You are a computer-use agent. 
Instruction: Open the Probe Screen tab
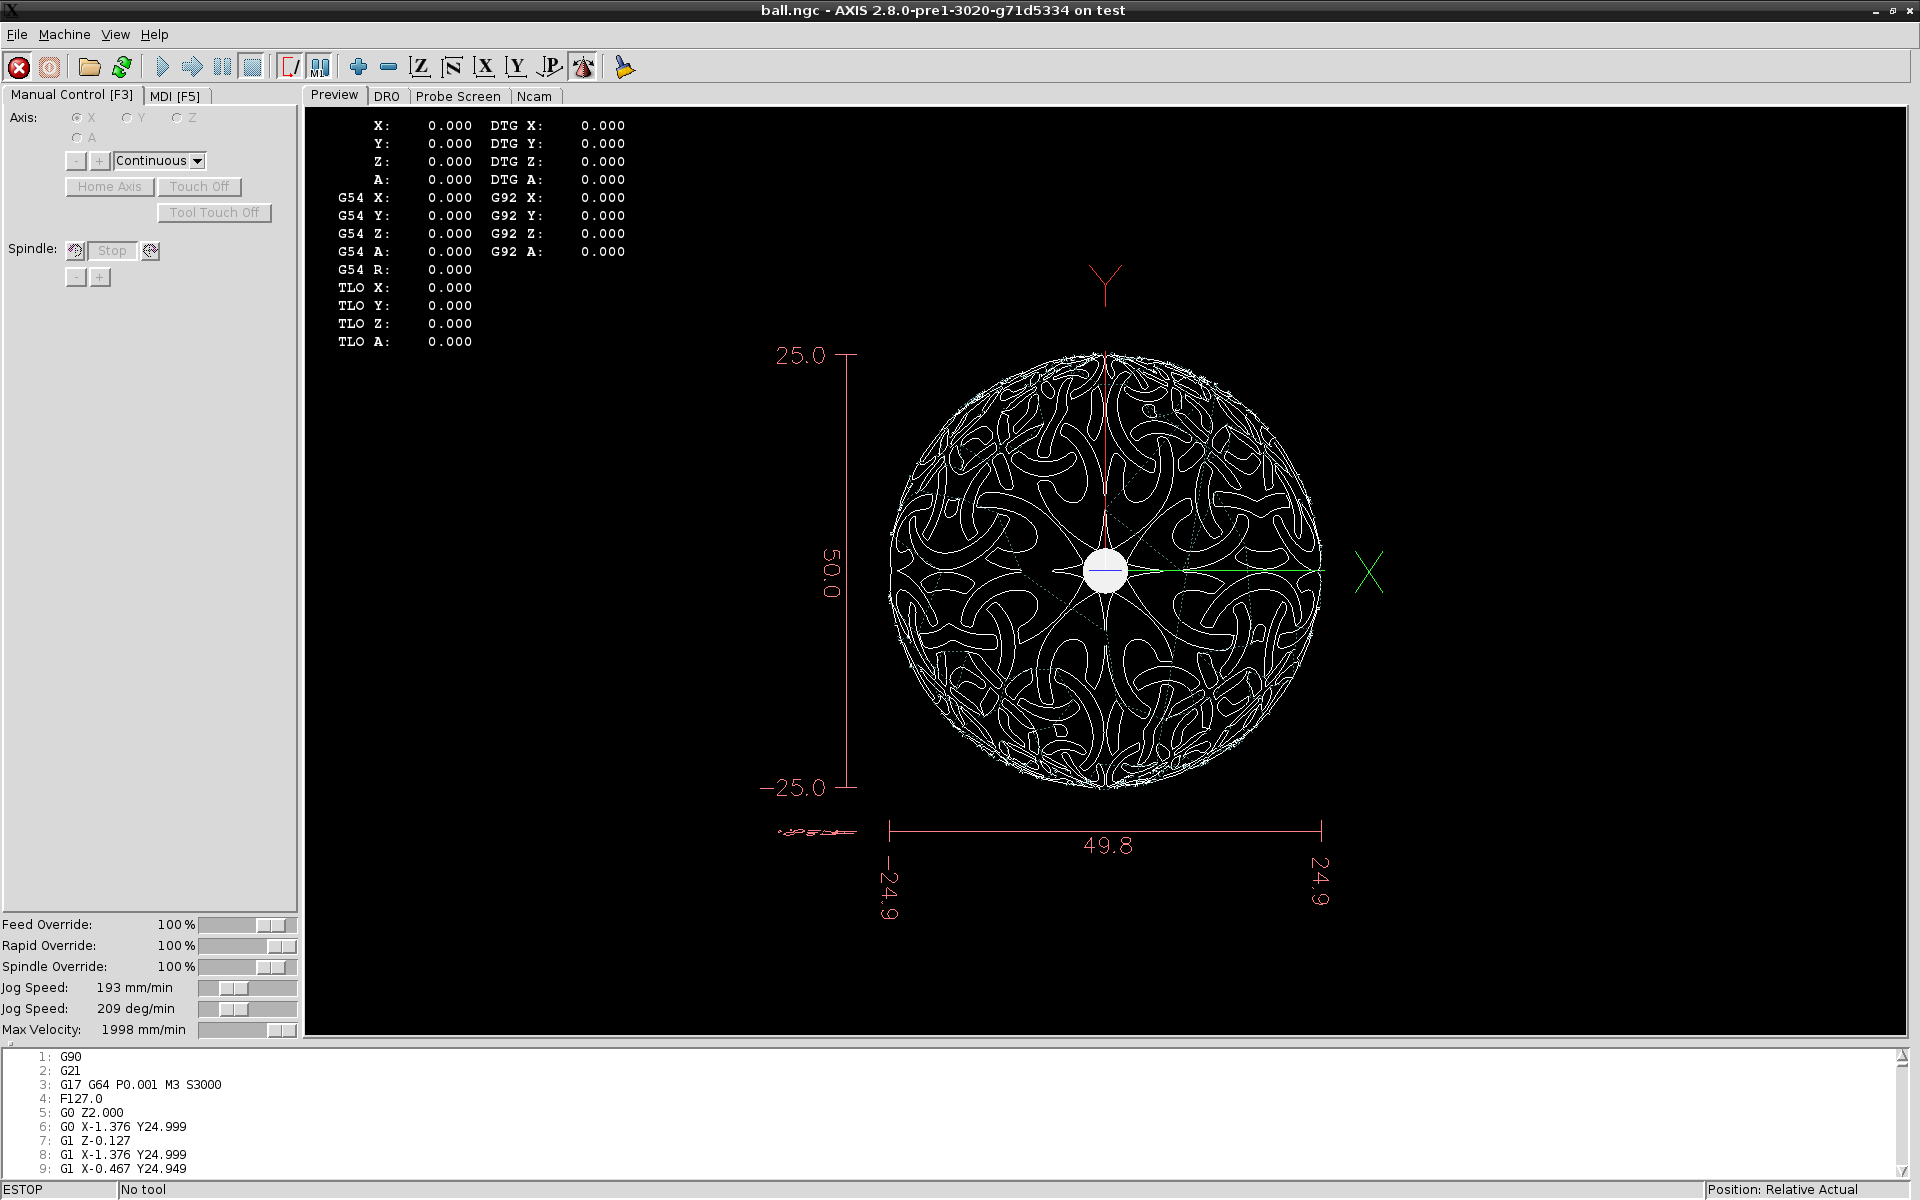[x=458, y=96]
